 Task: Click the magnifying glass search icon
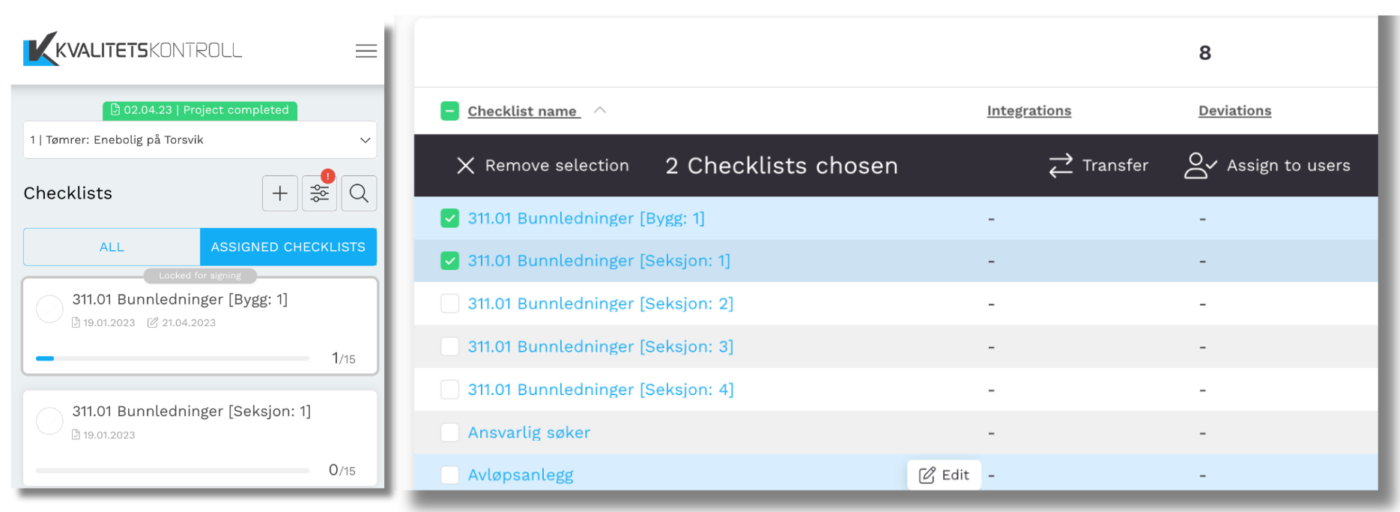click(x=359, y=194)
